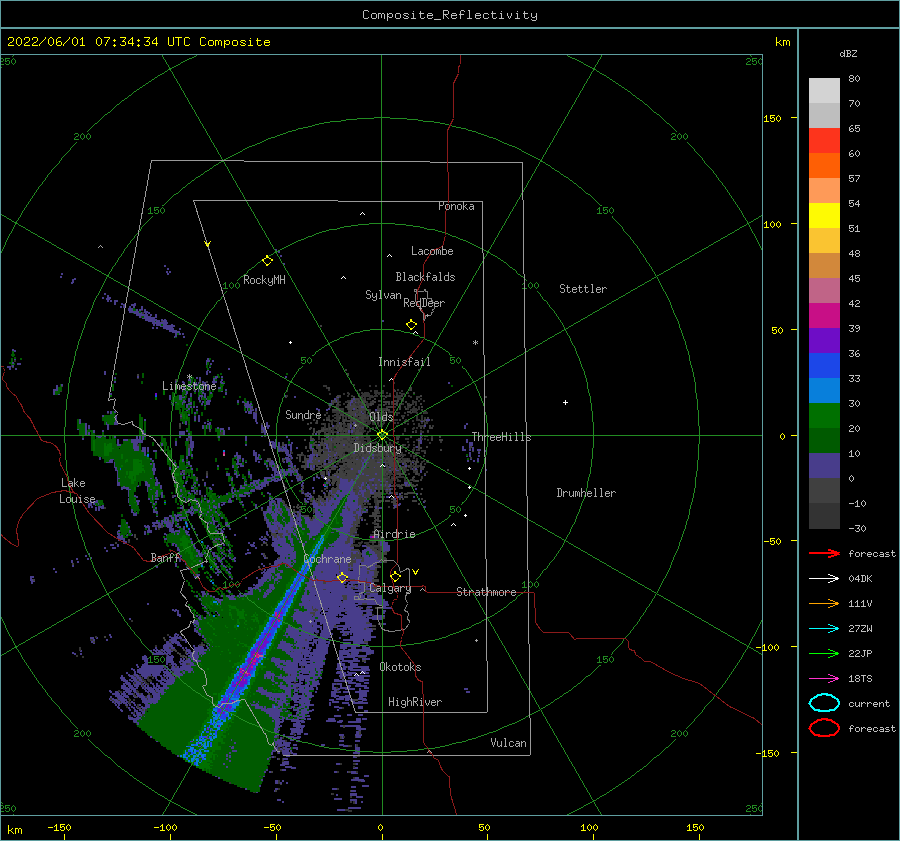Click the red forecast arrow in legend
The height and width of the screenshot is (841, 900).
824,553
